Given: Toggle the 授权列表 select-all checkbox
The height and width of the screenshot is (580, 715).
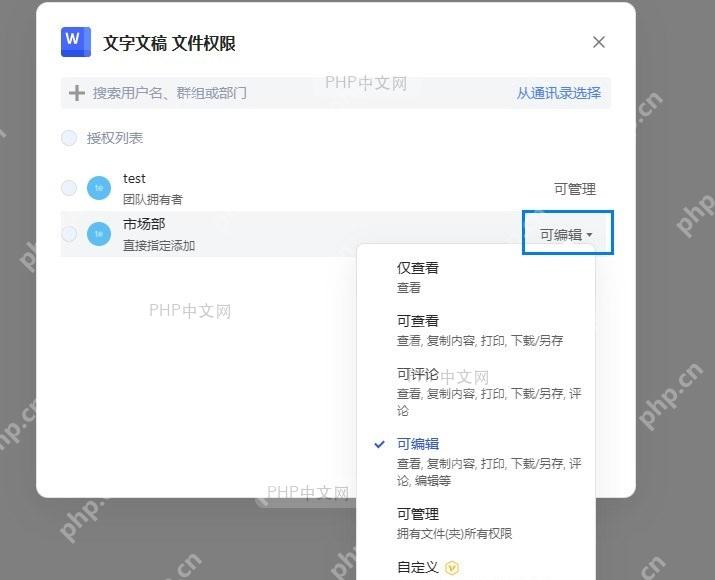Looking at the screenshot, I should point(69,138).
